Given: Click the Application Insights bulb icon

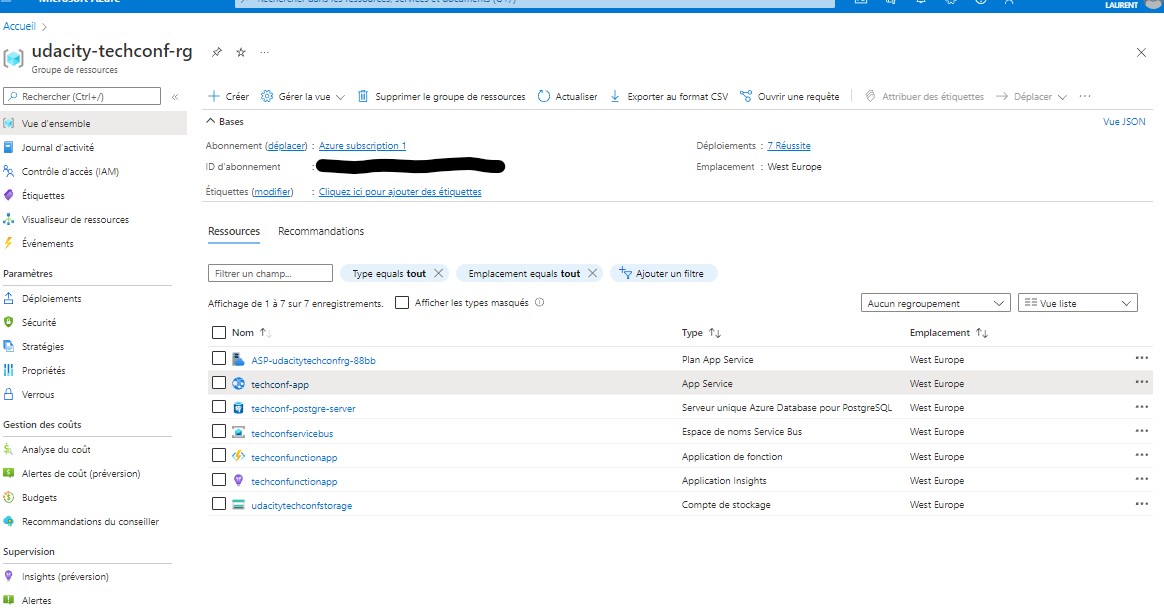Looking at the screenshot, I should tap(238, 480).
